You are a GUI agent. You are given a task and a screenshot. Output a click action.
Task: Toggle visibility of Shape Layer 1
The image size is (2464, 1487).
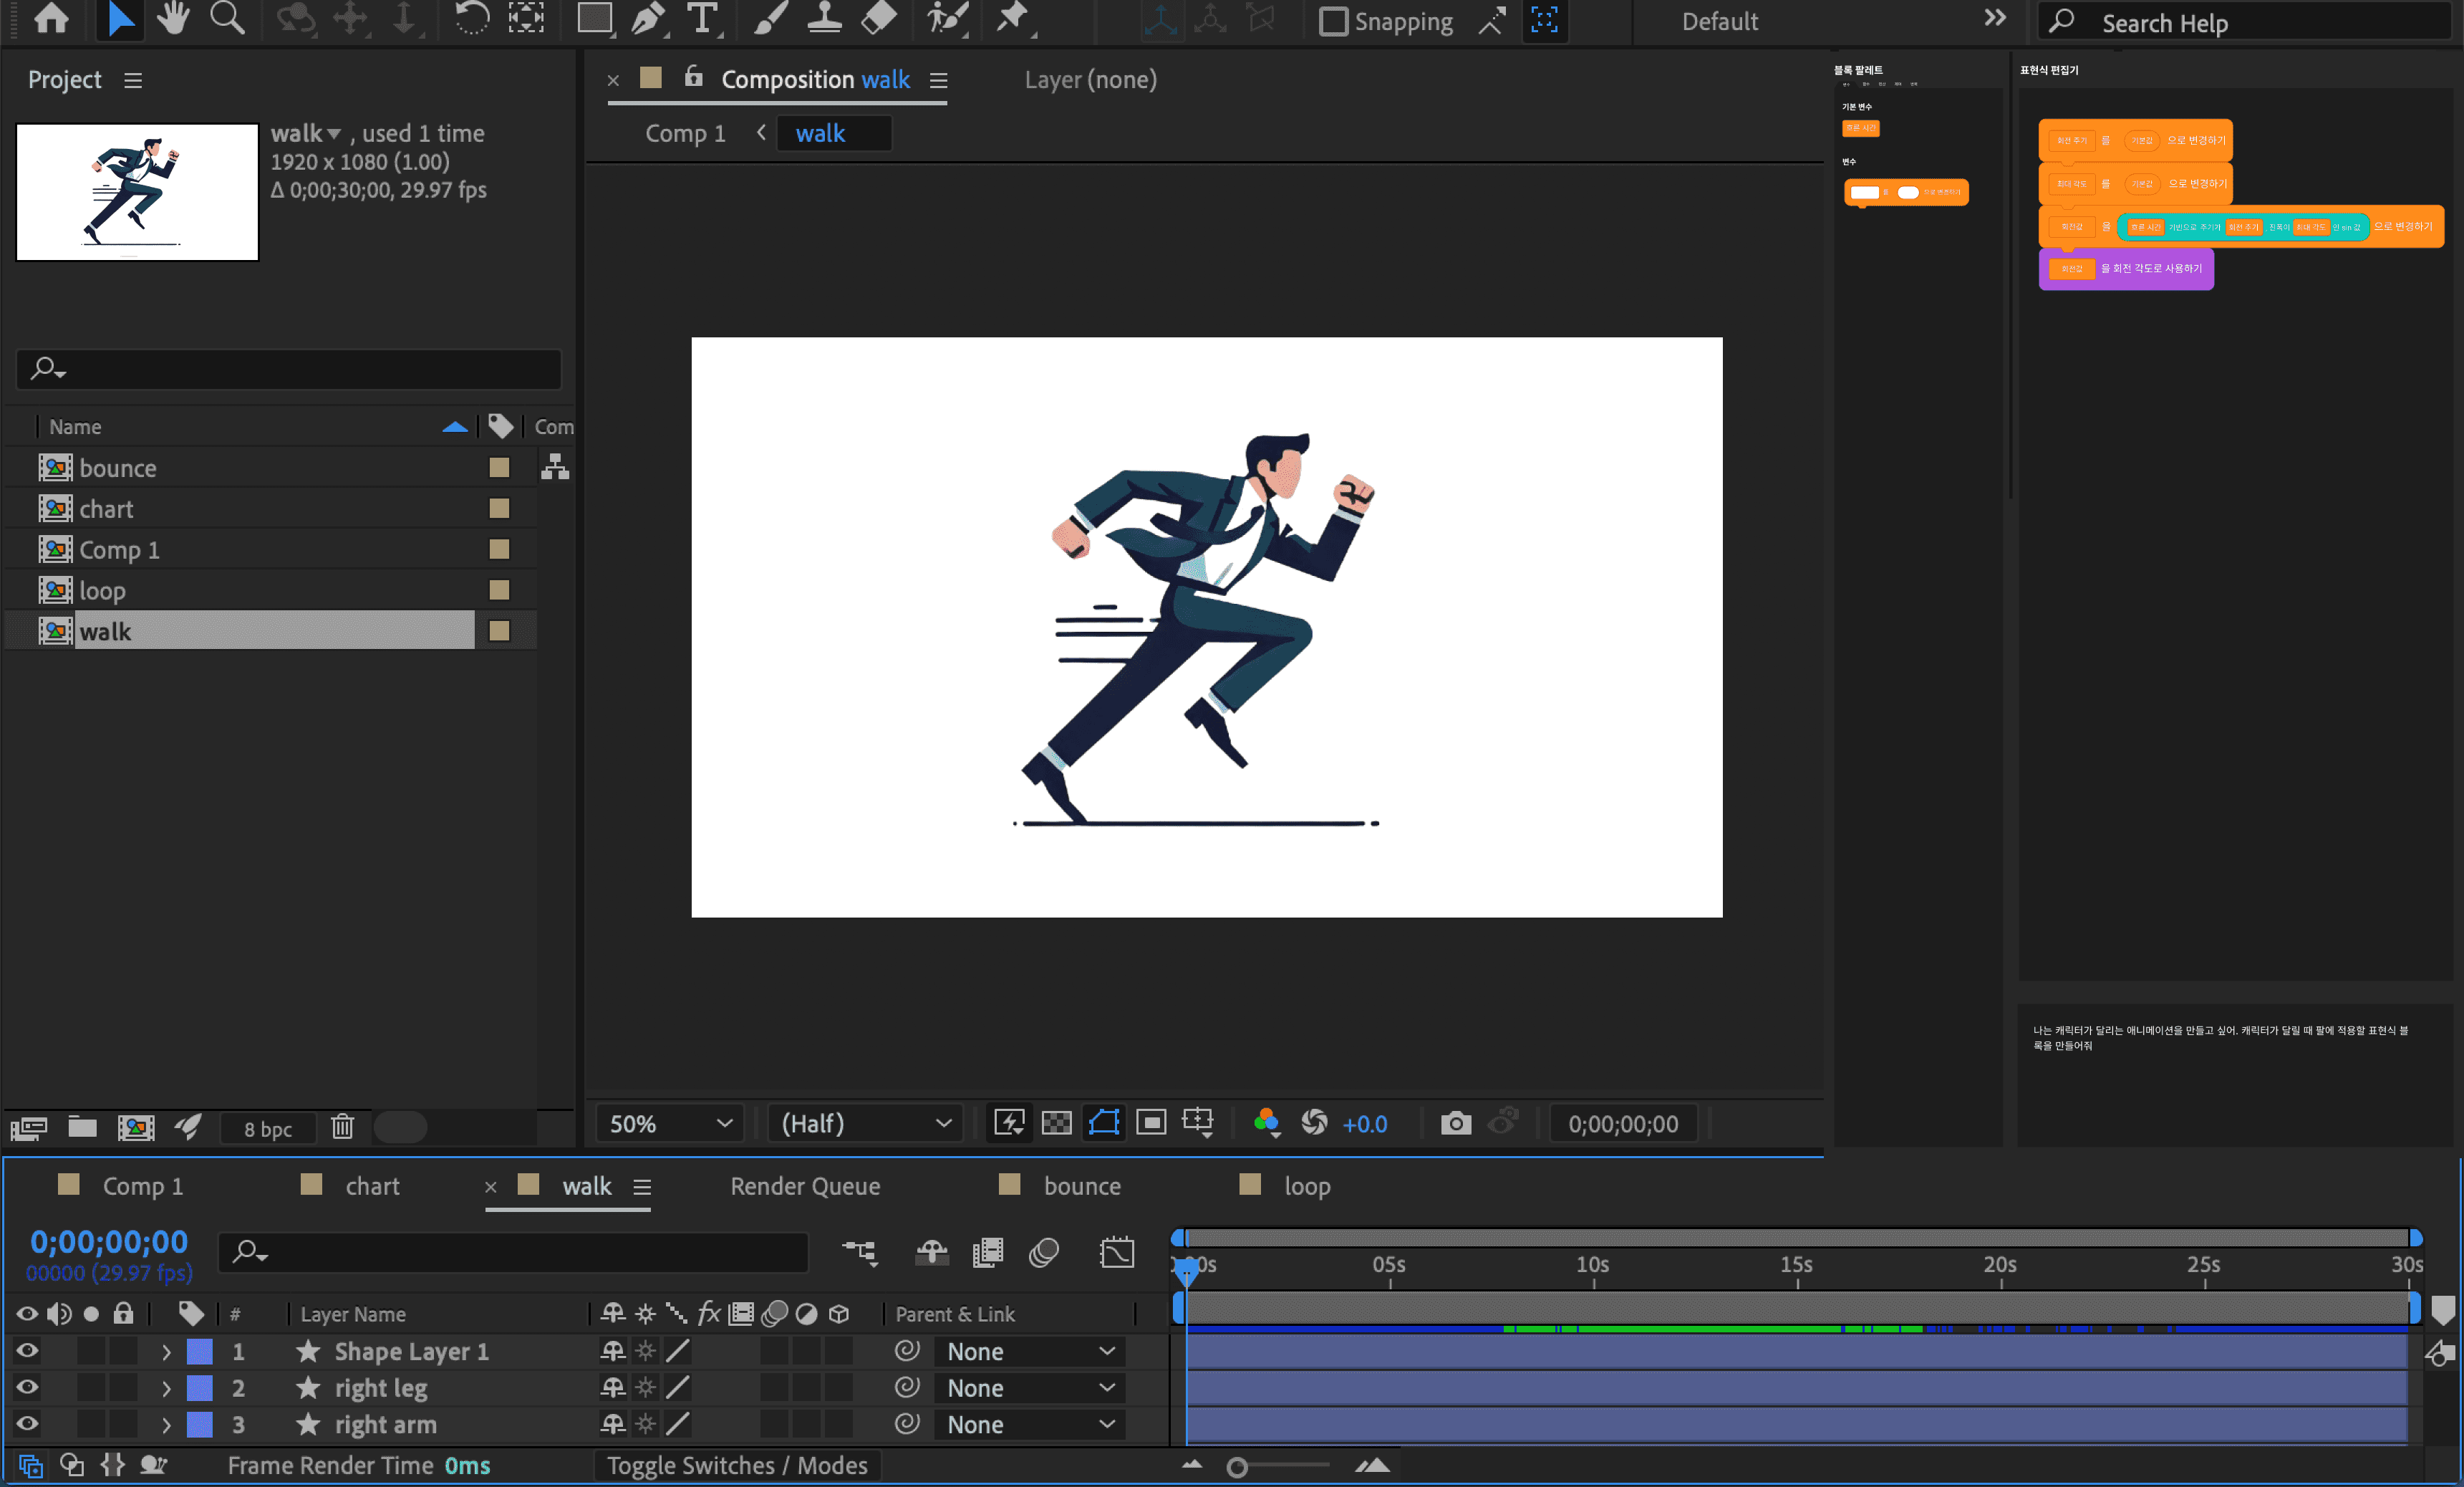(27, 1351)
